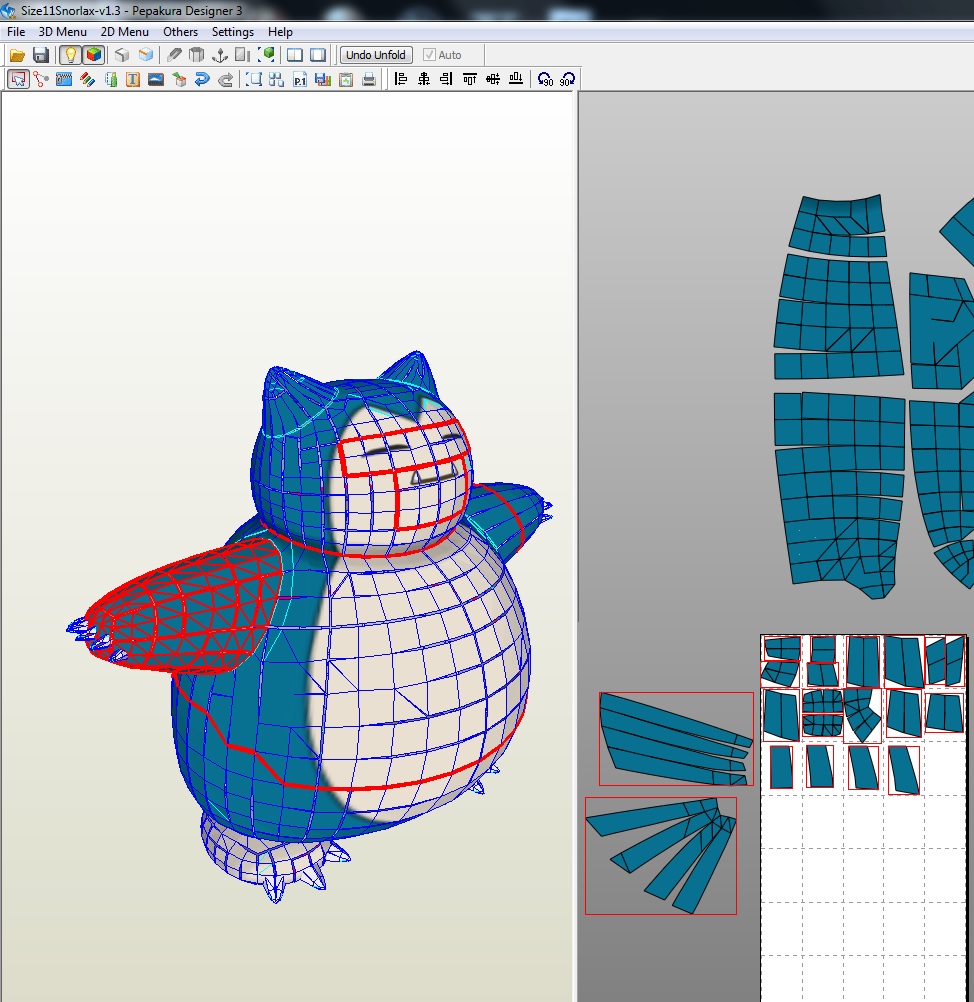Screen dimensions: 974x1002
Task: Click the open file folder icon
Action: [17, 55]
